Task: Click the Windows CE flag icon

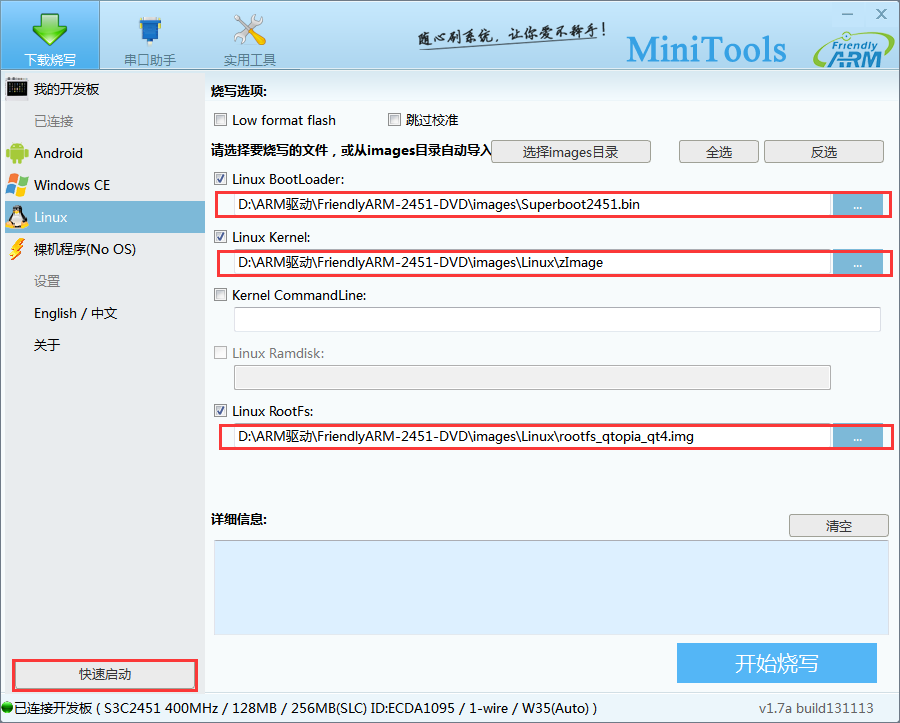Action: [x=17, y=185]
